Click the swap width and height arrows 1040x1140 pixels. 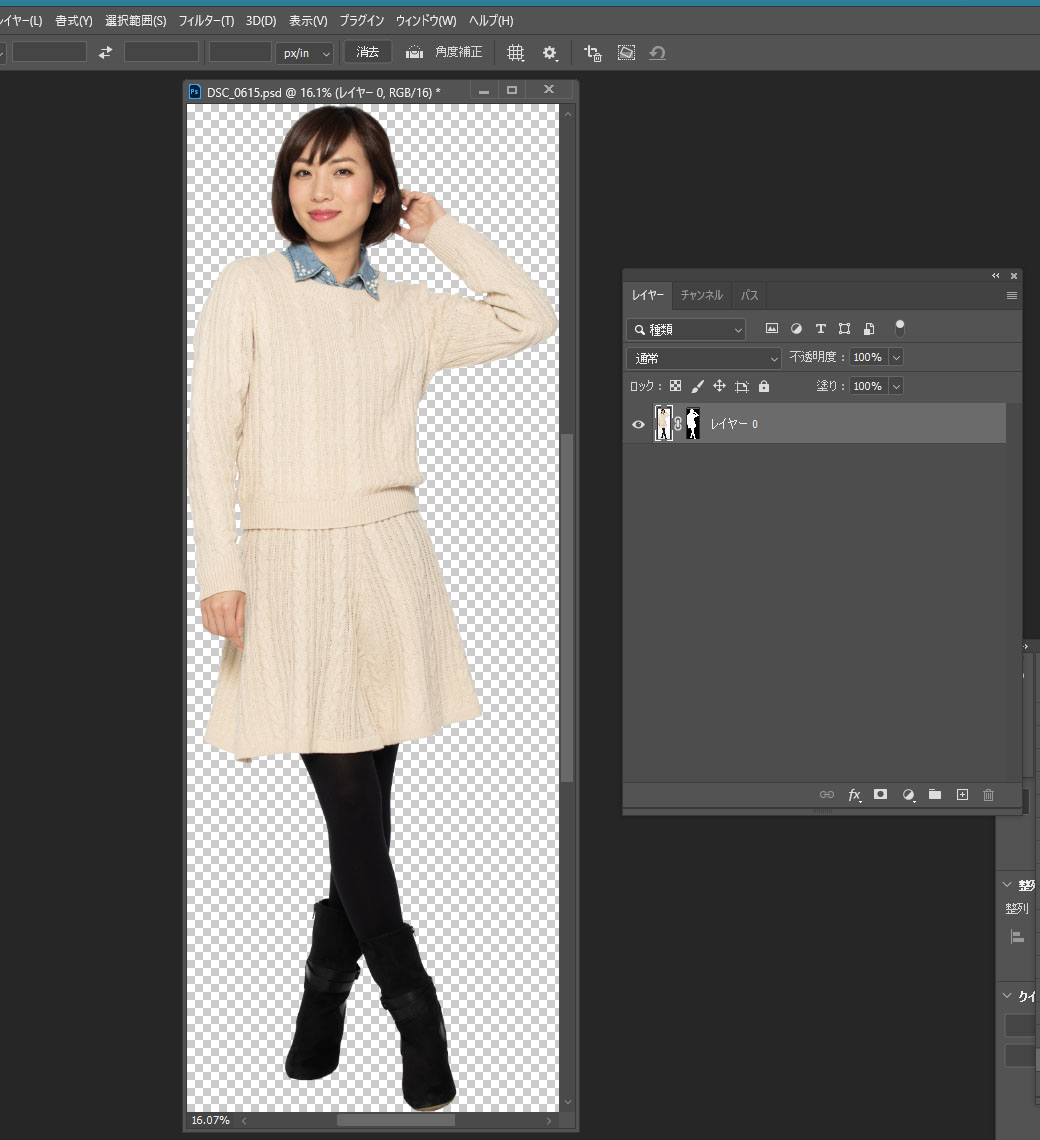[x=105, y=52]
